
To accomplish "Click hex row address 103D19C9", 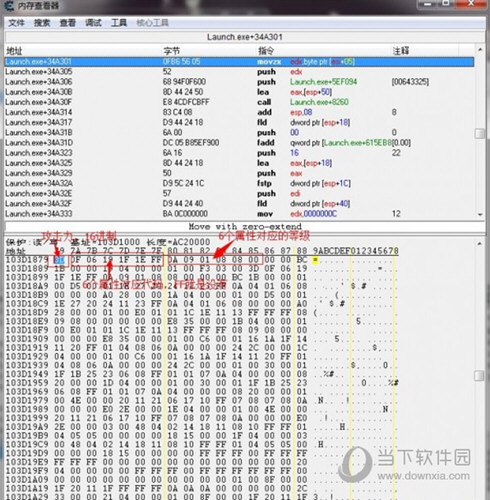I will 27,444.
